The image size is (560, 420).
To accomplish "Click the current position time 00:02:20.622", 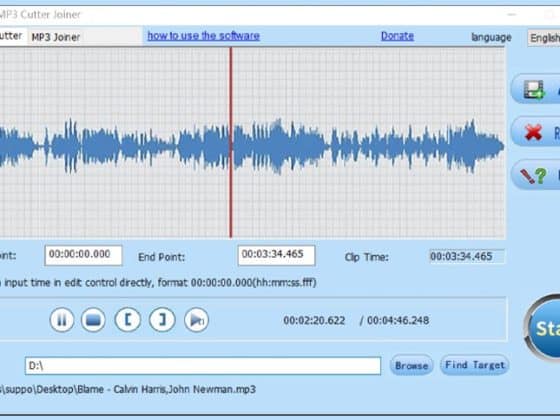I will [314, 320].
